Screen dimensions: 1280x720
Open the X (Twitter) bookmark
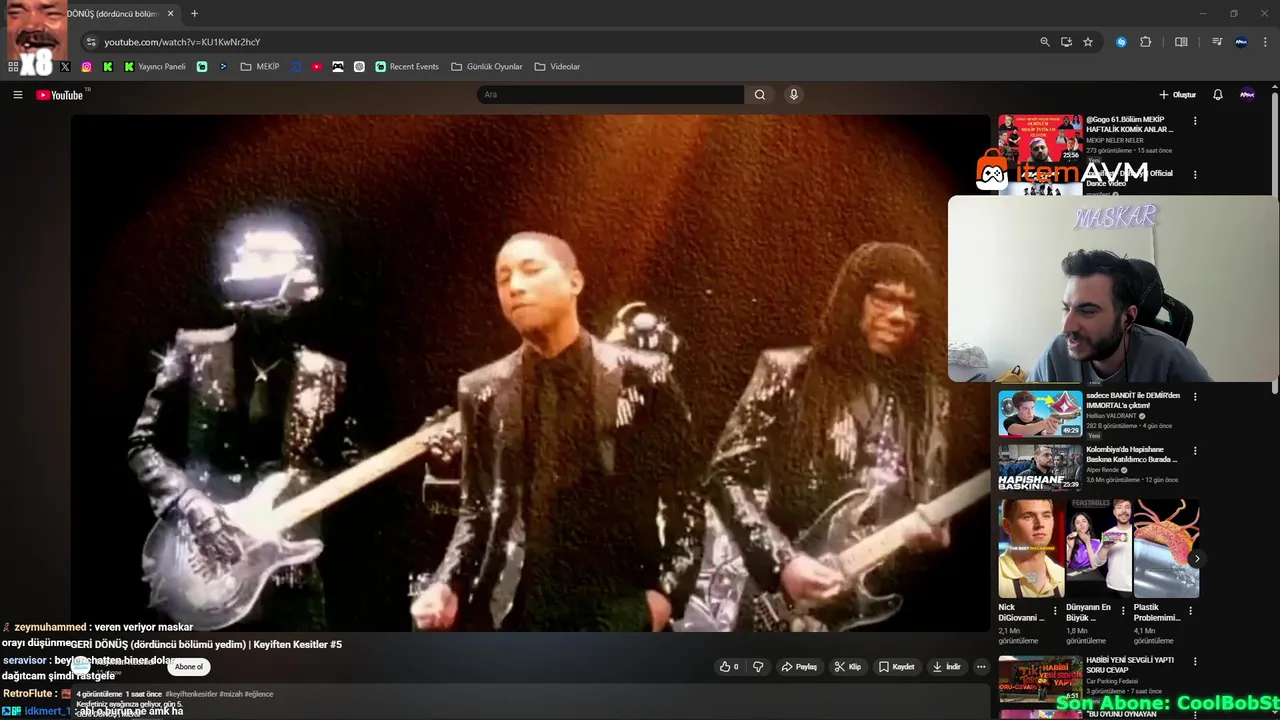coord(65,67)
